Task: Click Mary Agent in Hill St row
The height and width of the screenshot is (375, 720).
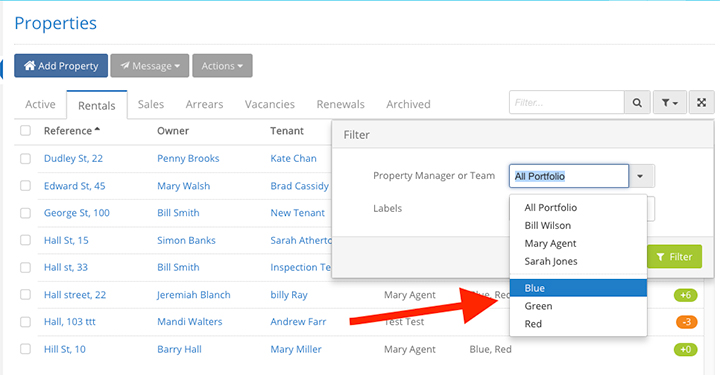Action: [410, 349]
